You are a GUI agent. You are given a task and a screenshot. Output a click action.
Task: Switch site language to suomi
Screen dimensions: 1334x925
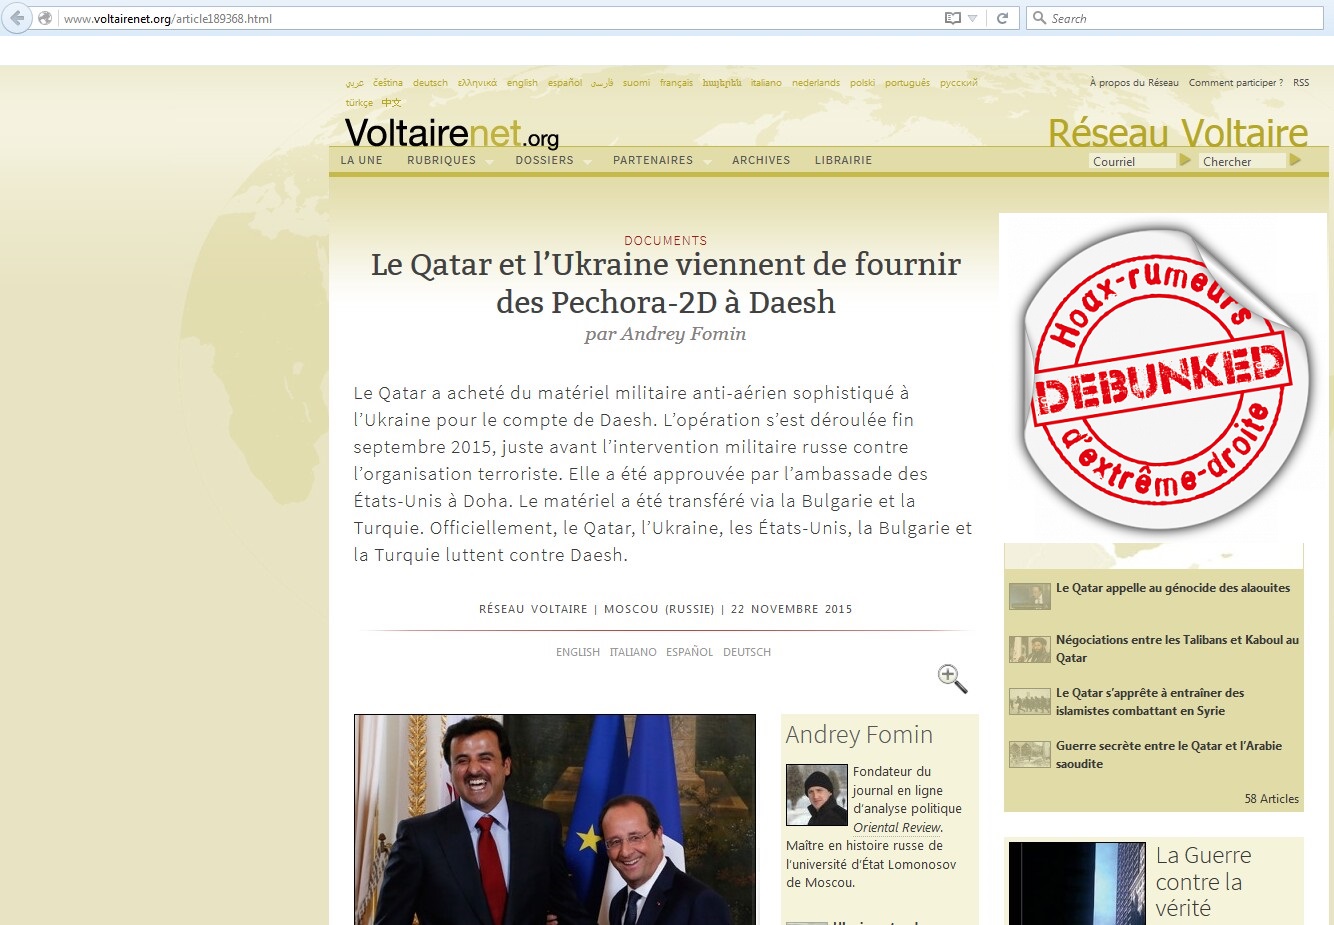pos(636,83)
